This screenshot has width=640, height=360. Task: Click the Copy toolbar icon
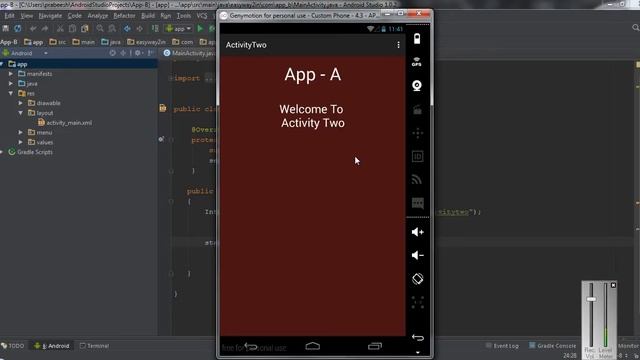(x=72, y=29)
